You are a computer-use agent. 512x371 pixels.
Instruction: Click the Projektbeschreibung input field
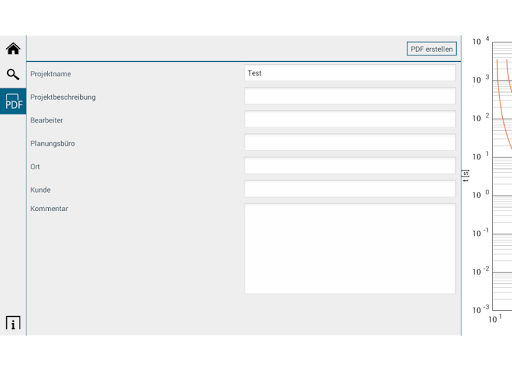coord(350,96)
